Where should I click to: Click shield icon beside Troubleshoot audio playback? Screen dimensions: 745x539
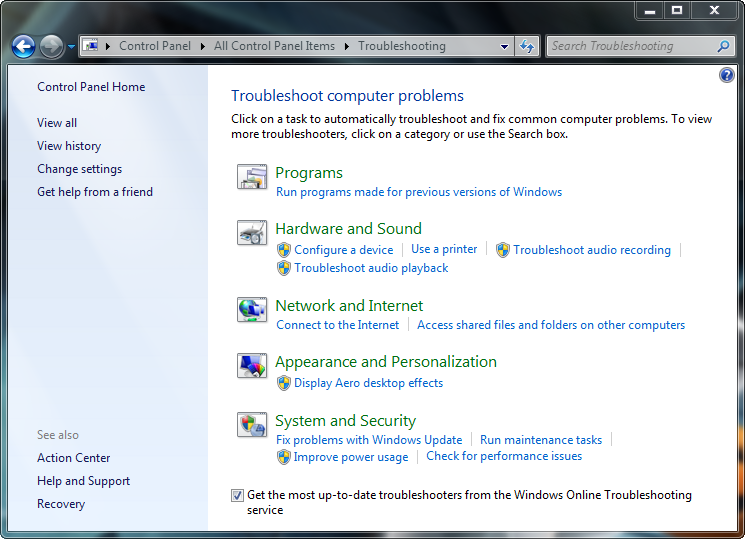284,268
